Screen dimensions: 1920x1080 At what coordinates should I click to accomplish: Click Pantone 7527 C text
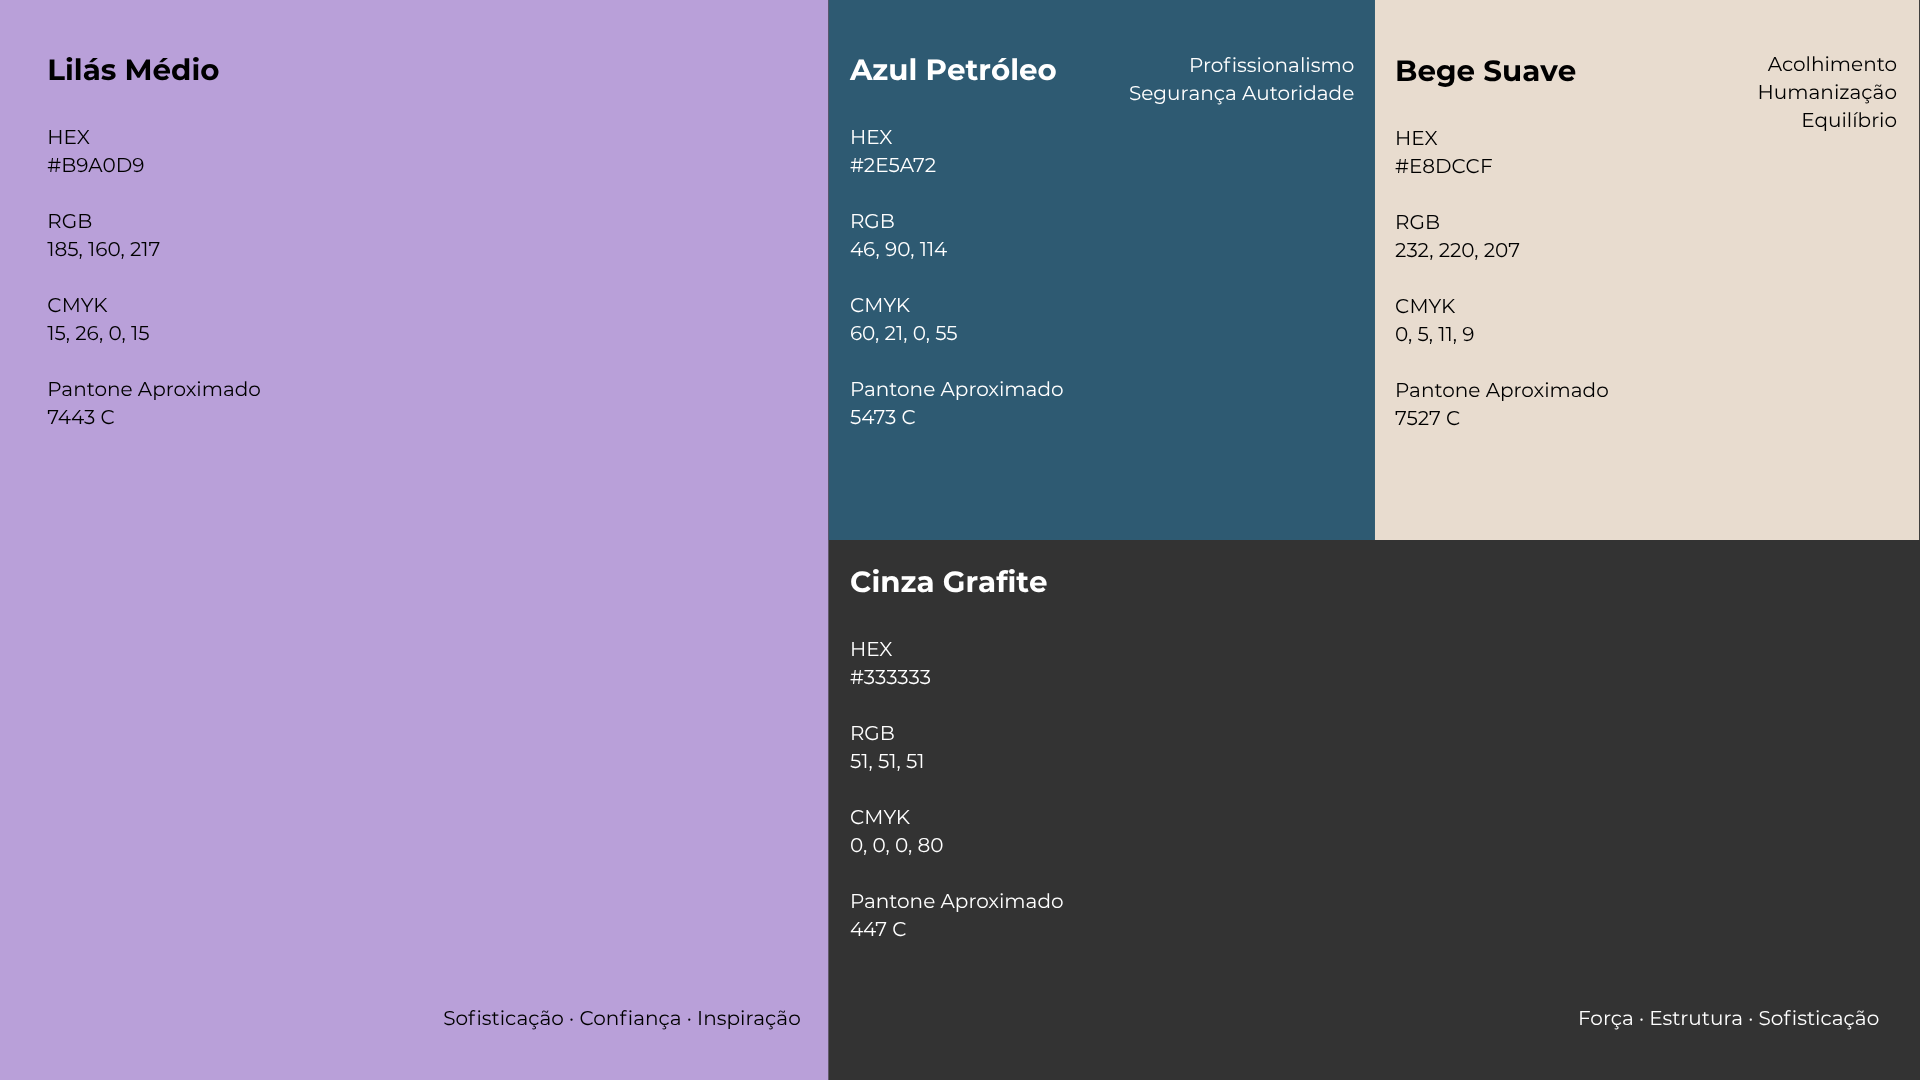1426,418
